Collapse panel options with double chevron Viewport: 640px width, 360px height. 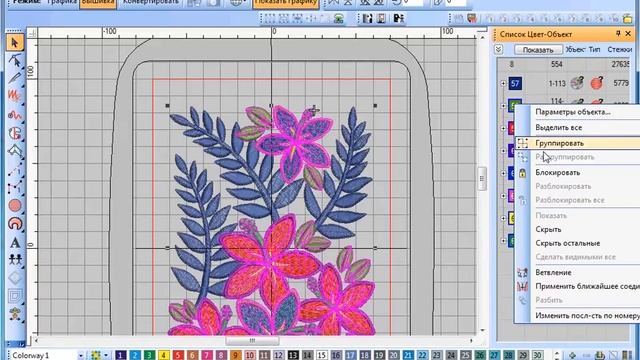tap(498, 49)
